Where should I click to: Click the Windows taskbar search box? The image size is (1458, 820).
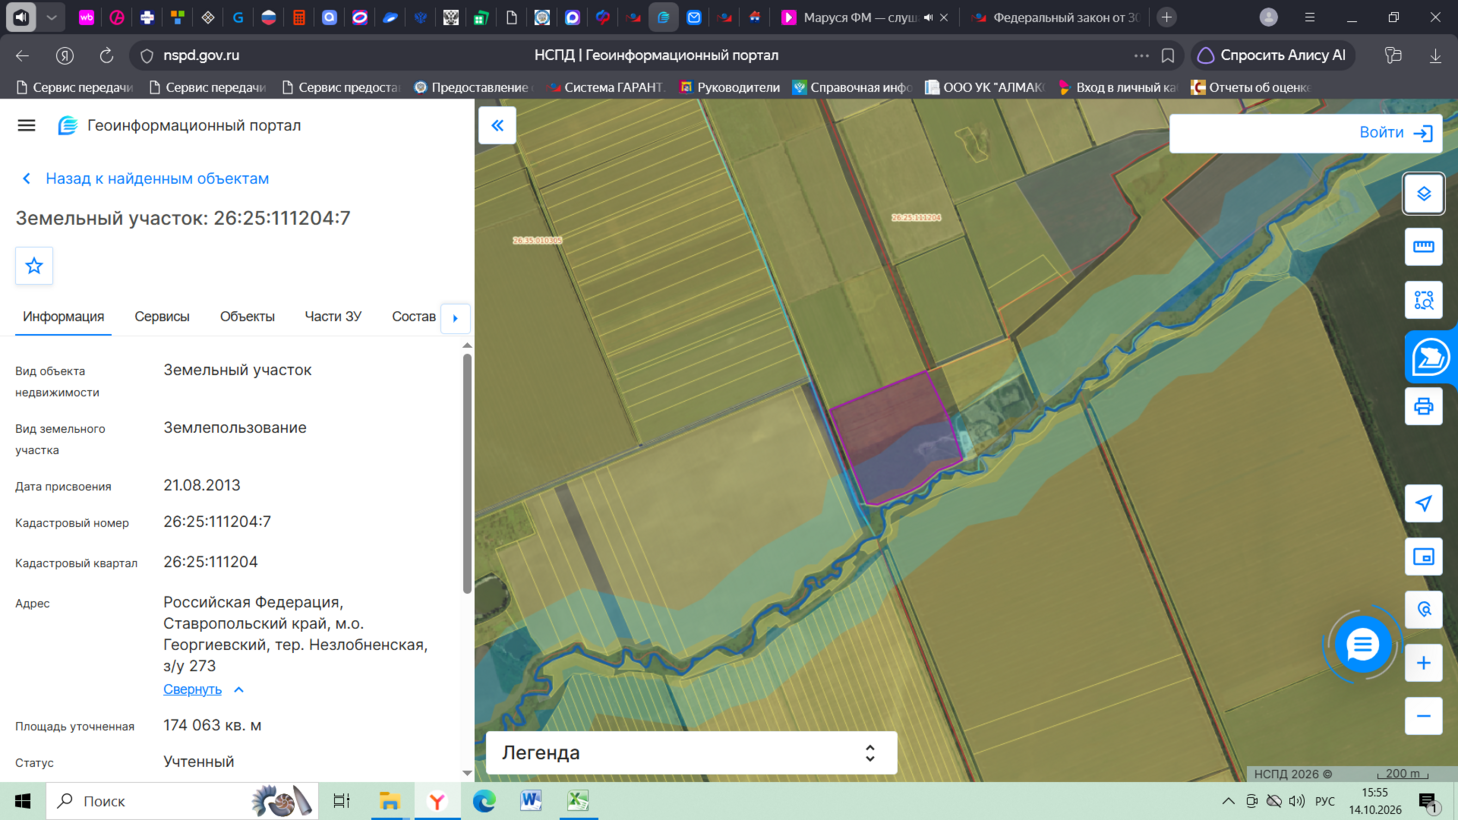click(183, 801)
